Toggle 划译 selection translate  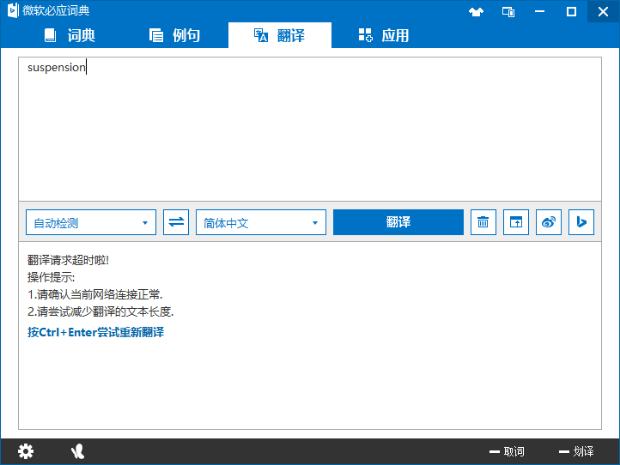point(576,451)
